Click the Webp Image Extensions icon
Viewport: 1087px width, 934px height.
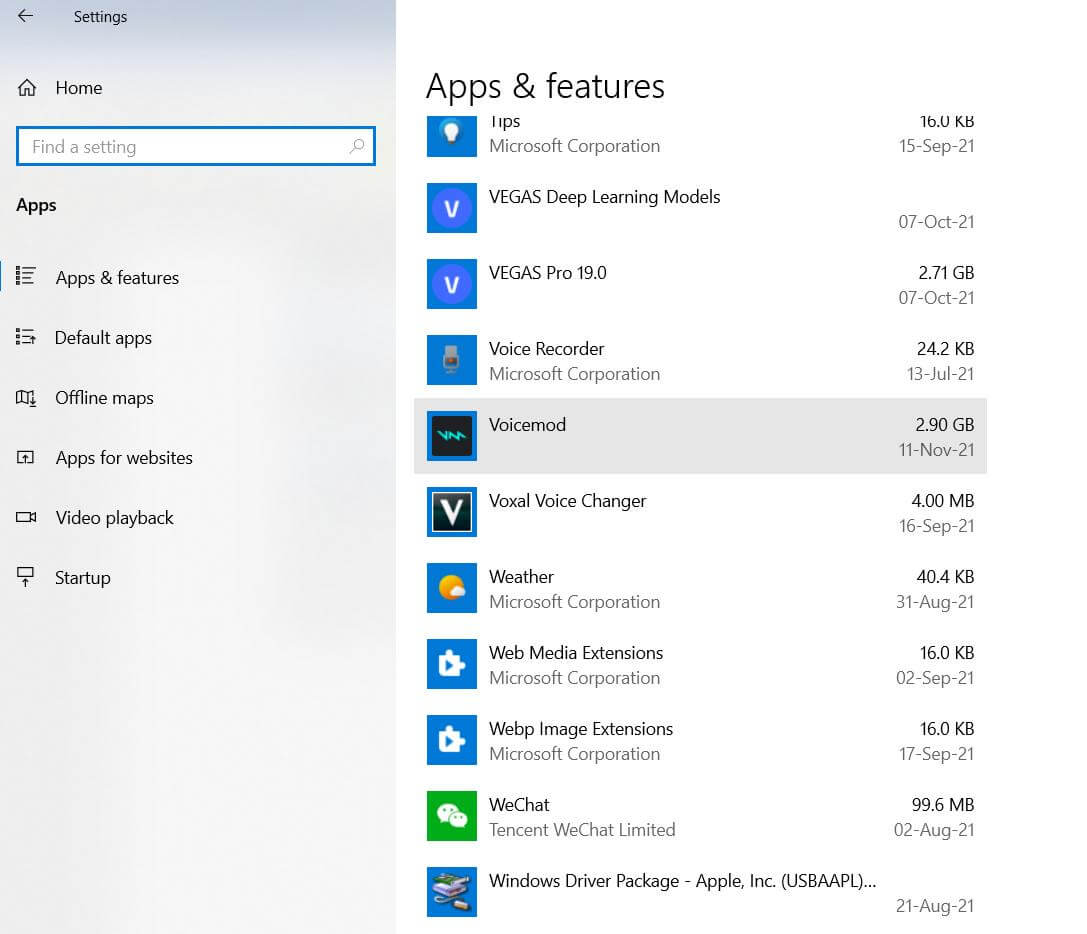pyautogui.click(x=451, y=740)
